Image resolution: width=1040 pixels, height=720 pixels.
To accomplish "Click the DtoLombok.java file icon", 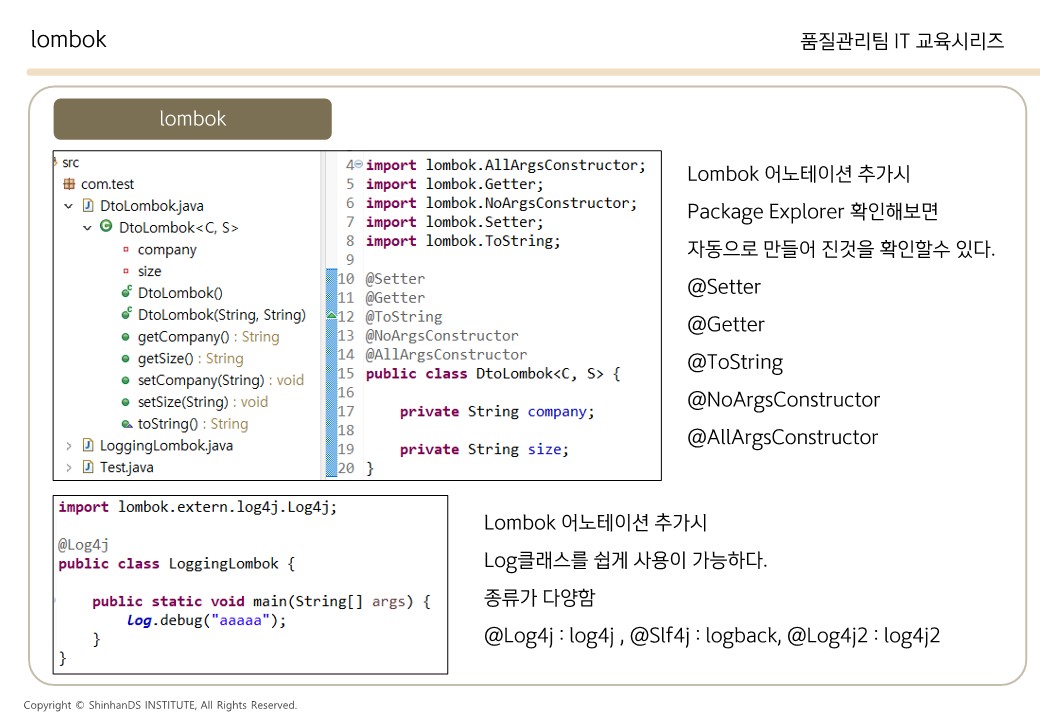I will (x=88, y=206).
